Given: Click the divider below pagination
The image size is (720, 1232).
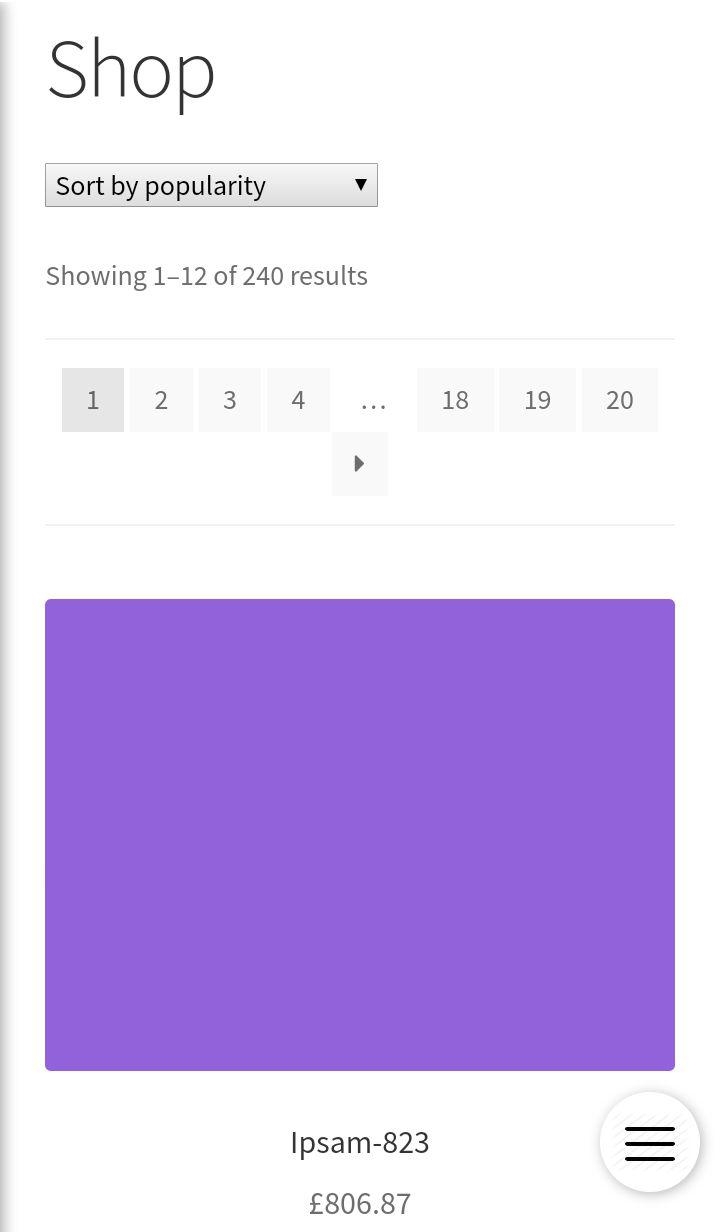Looking at the screenshot, I should tap(360, 525).
